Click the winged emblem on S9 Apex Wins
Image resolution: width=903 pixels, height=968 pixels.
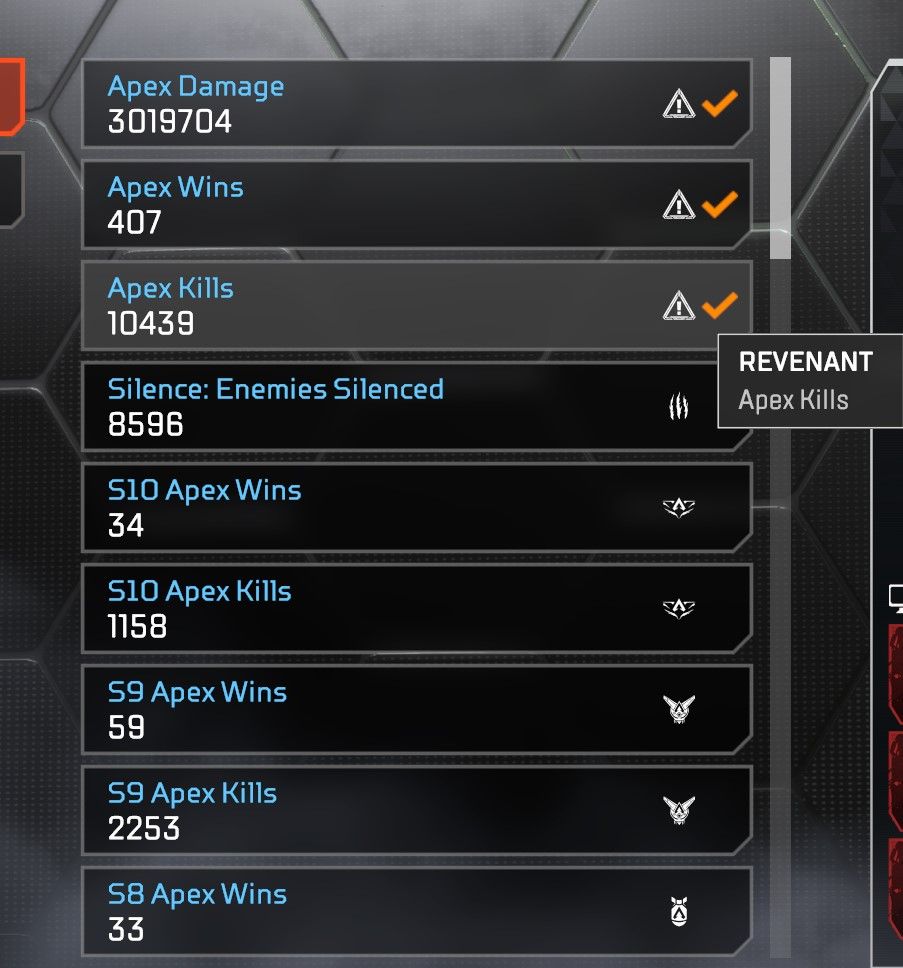pyautogui.click(x=678, y=709)
